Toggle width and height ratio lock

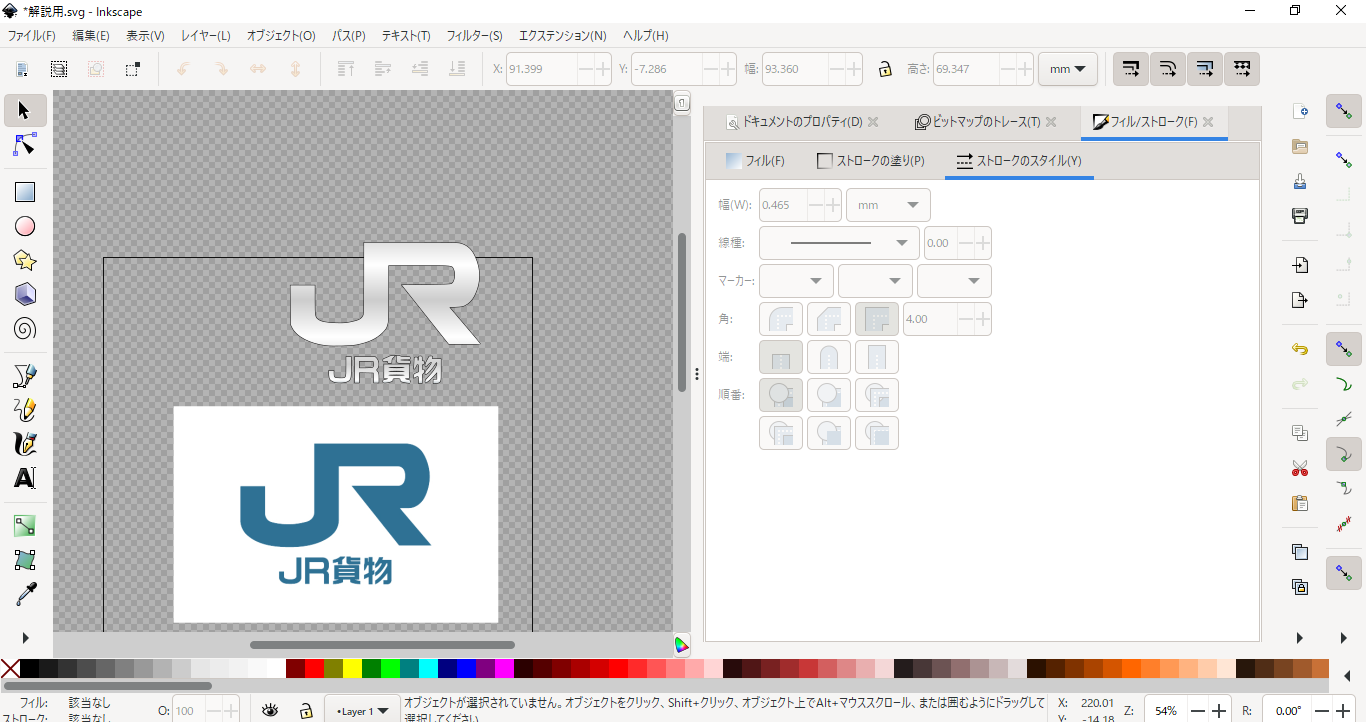tap(885, 69)
